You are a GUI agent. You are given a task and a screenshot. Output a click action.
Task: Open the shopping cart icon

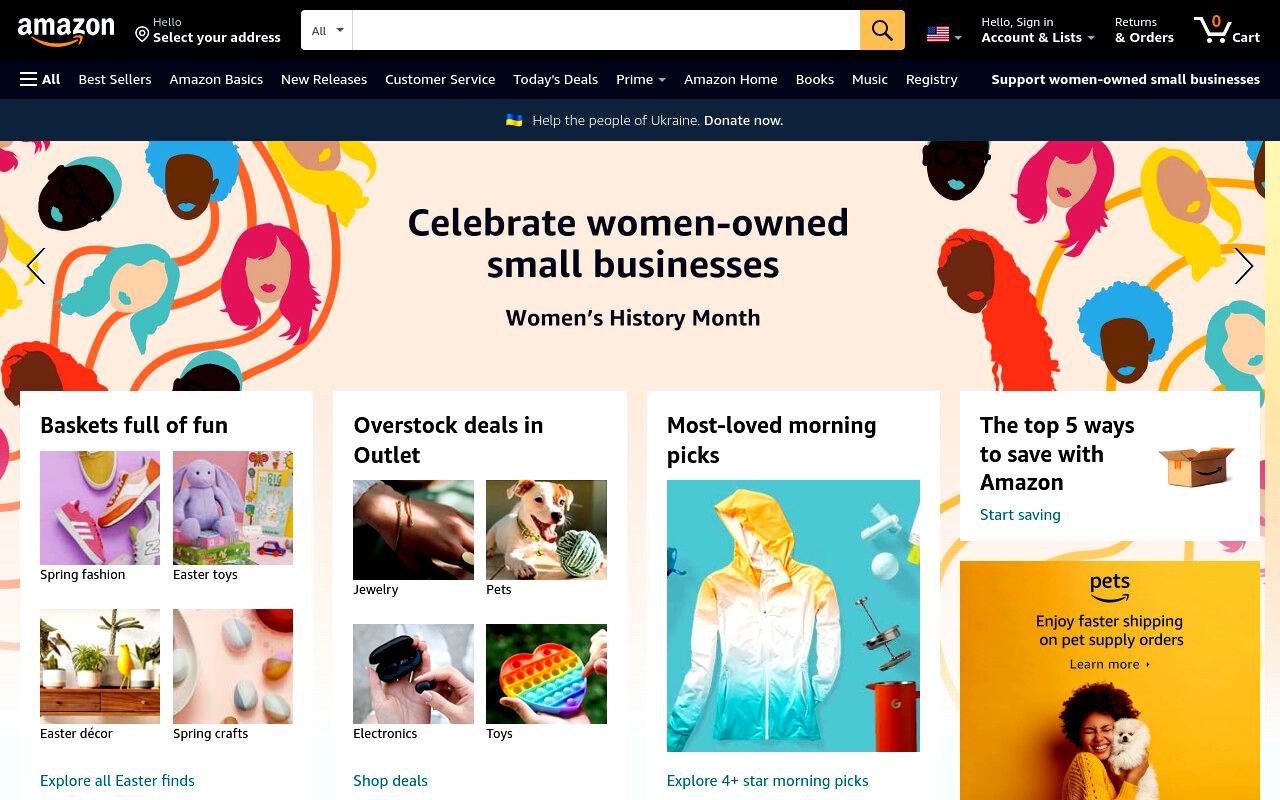pyautogui.click(x=1226, y=30)
